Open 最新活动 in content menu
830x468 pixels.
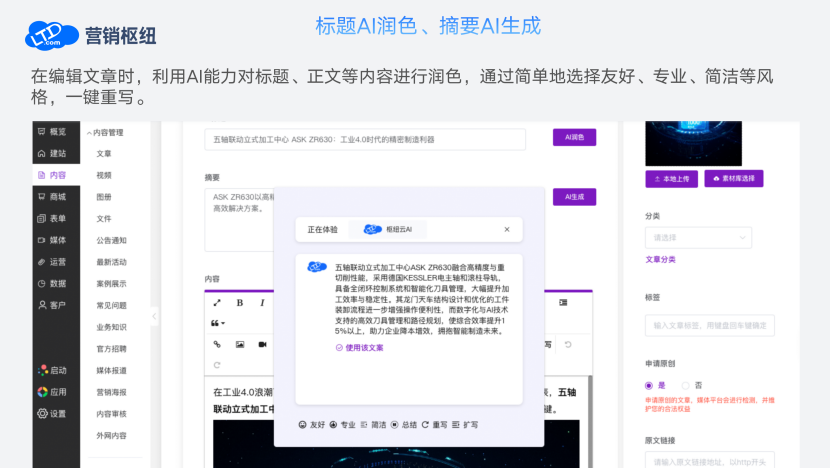click(x=111, y=262)
